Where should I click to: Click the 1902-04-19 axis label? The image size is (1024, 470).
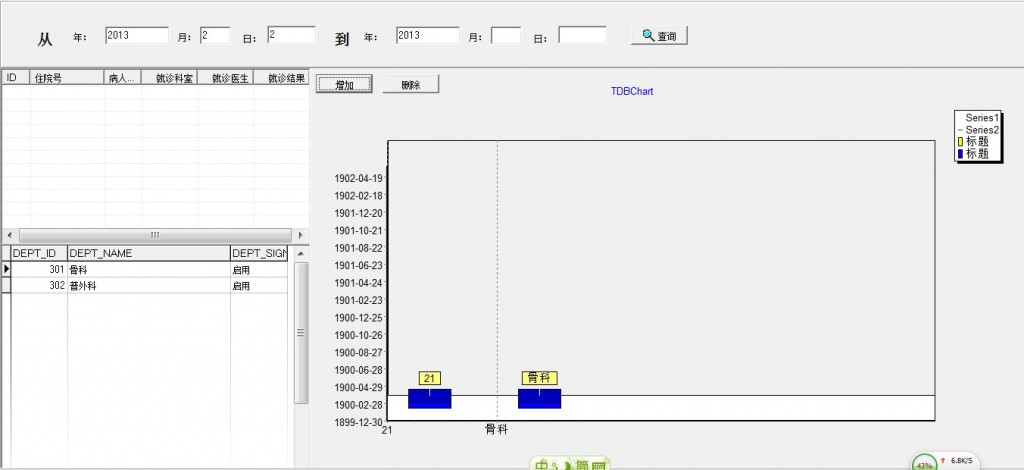click(x=359, y=178)
